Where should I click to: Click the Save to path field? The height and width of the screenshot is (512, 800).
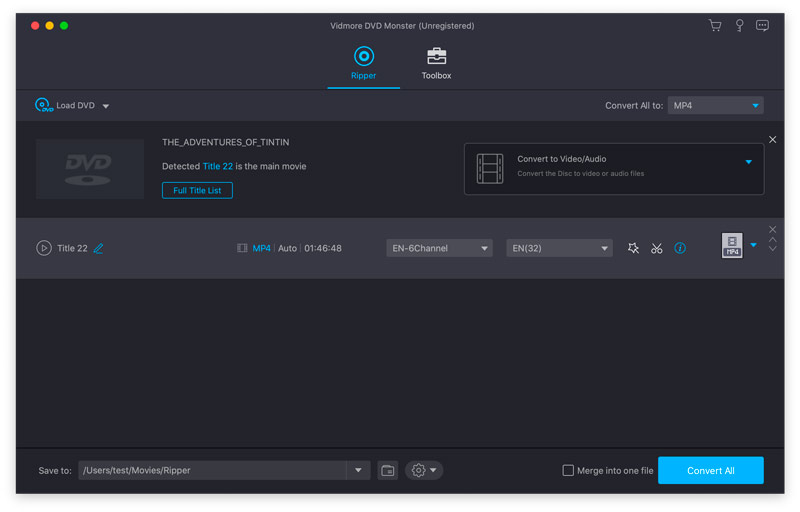click(x=212, y=470)
